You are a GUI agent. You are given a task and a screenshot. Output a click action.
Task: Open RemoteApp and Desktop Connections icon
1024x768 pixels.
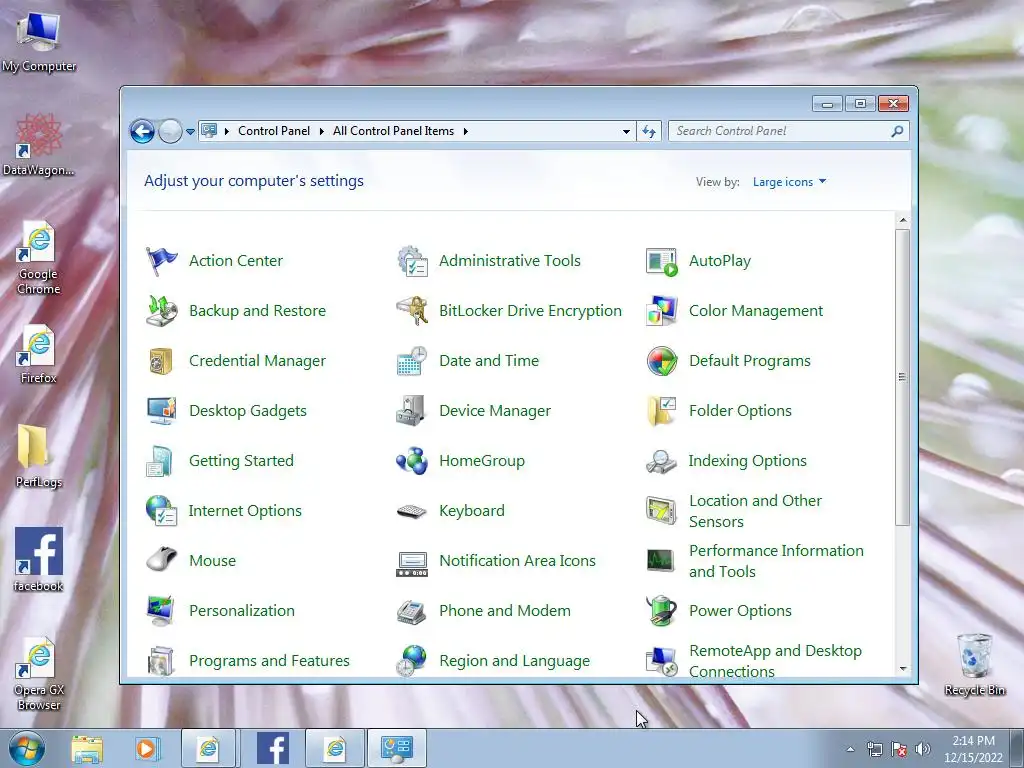(662, 660)
